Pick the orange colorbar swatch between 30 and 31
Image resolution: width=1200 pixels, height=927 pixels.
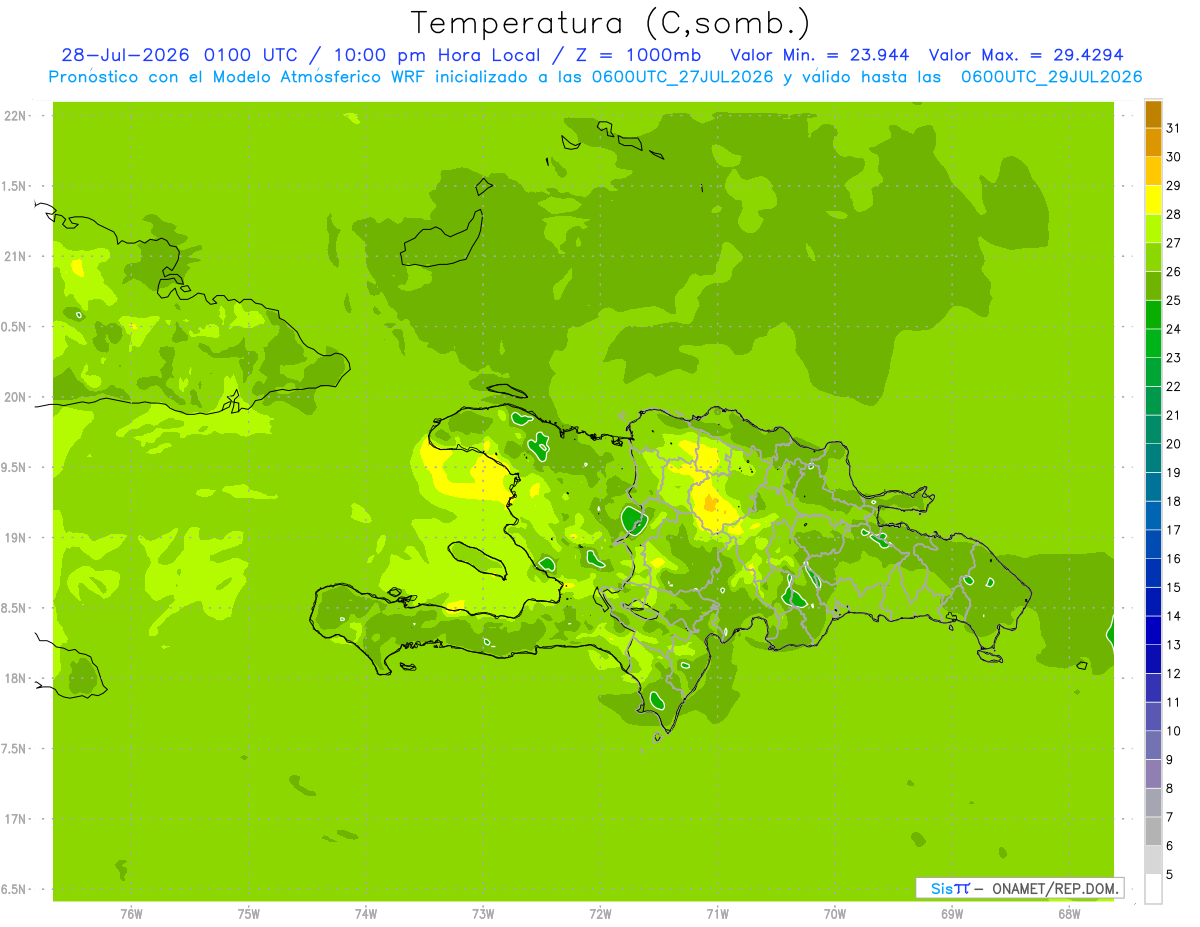pyautogui.click(x=1153, y=142)
